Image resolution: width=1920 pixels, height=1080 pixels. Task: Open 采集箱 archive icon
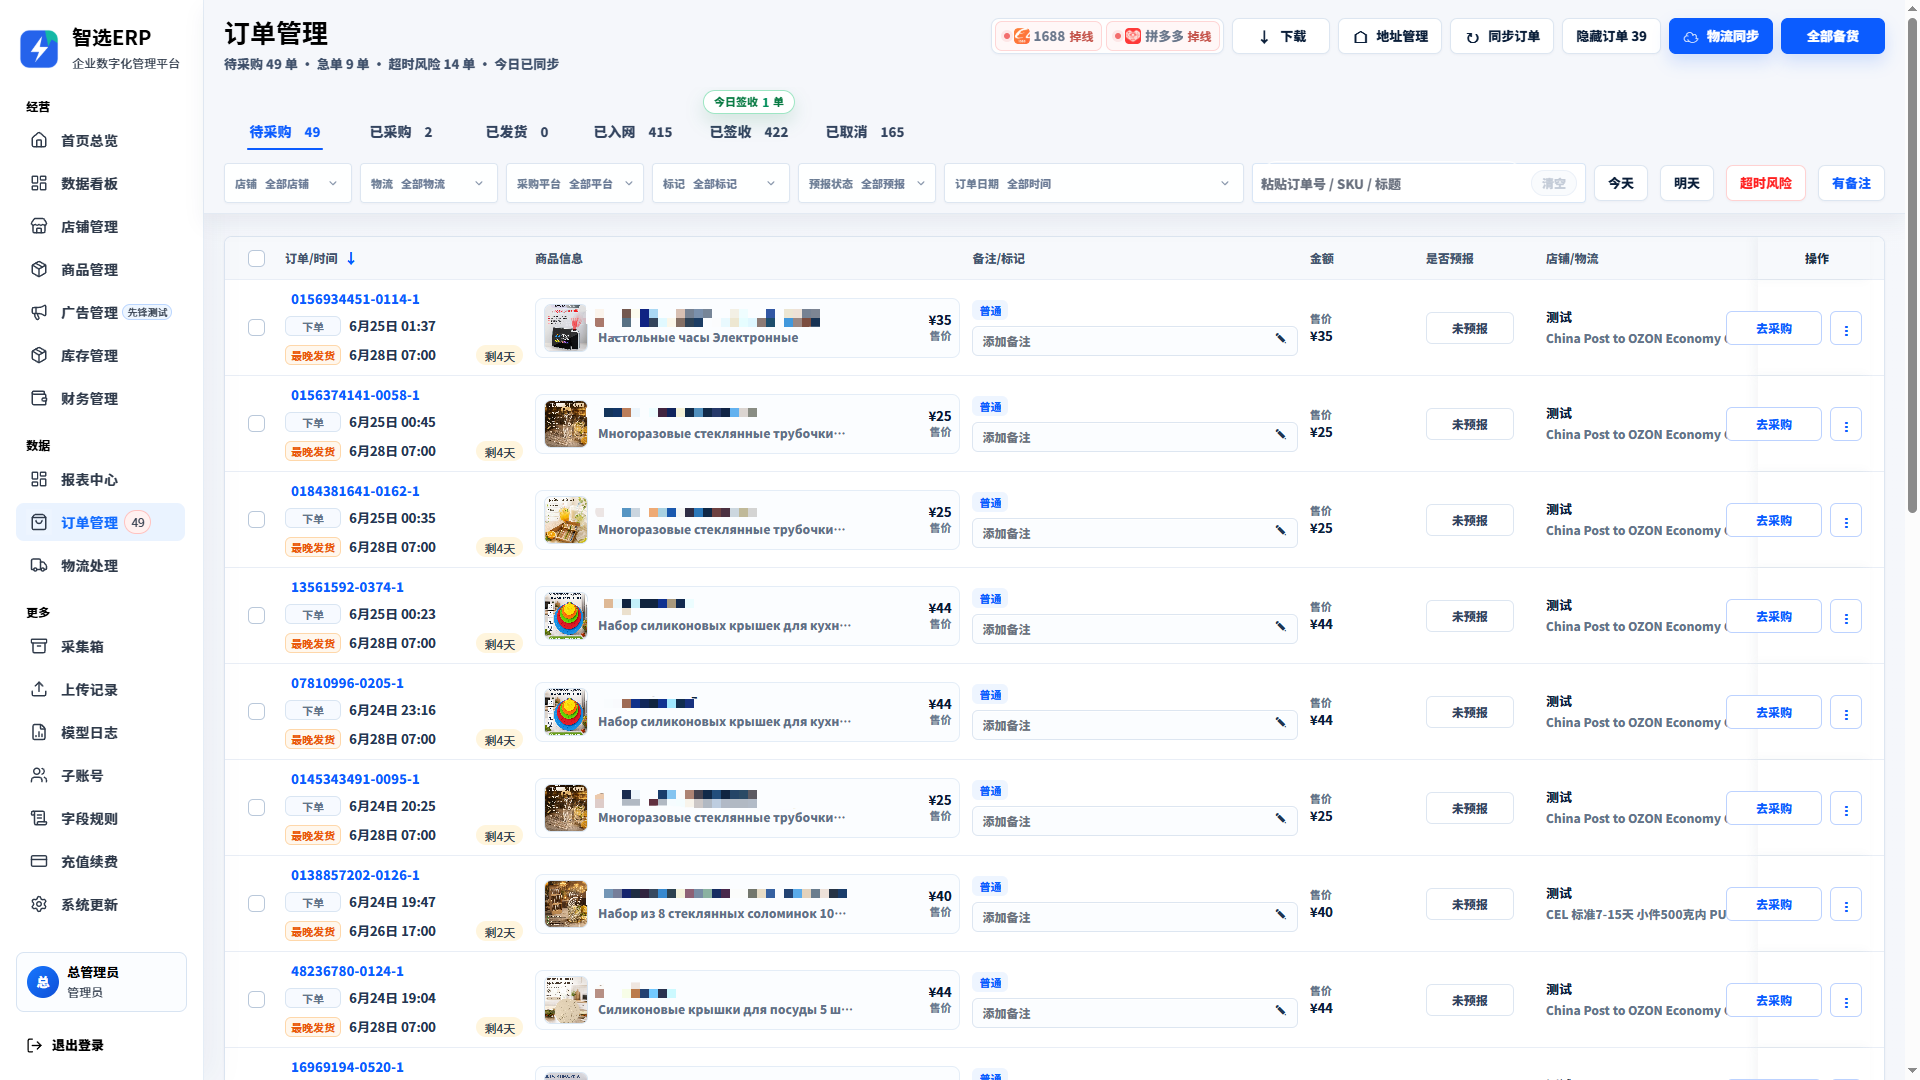39,646
